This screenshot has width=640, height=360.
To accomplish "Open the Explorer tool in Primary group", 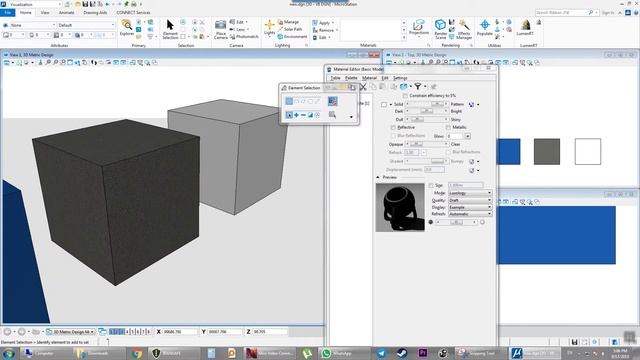I will pyautogui.click(x=127, y=28).
